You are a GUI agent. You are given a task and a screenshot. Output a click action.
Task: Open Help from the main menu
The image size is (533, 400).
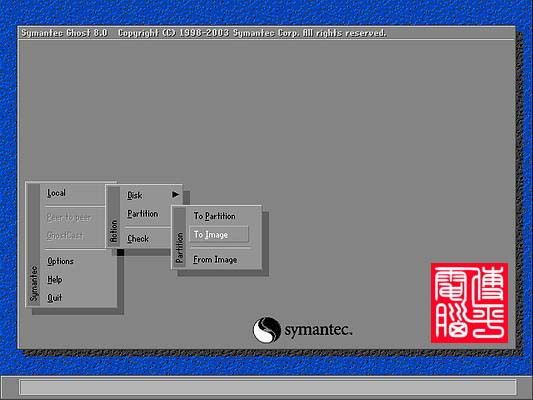(54, 279)
